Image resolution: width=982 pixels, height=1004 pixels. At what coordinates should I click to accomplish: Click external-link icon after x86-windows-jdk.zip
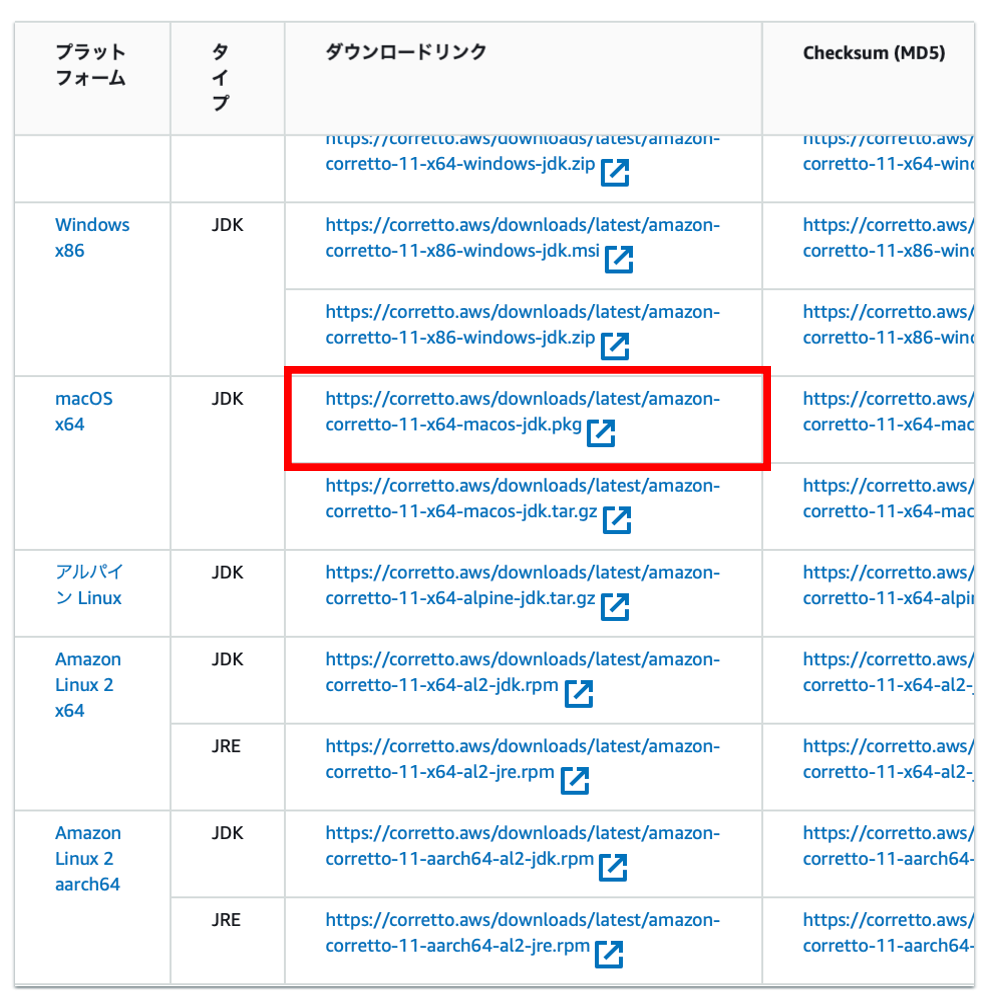[x=615, y=346]
